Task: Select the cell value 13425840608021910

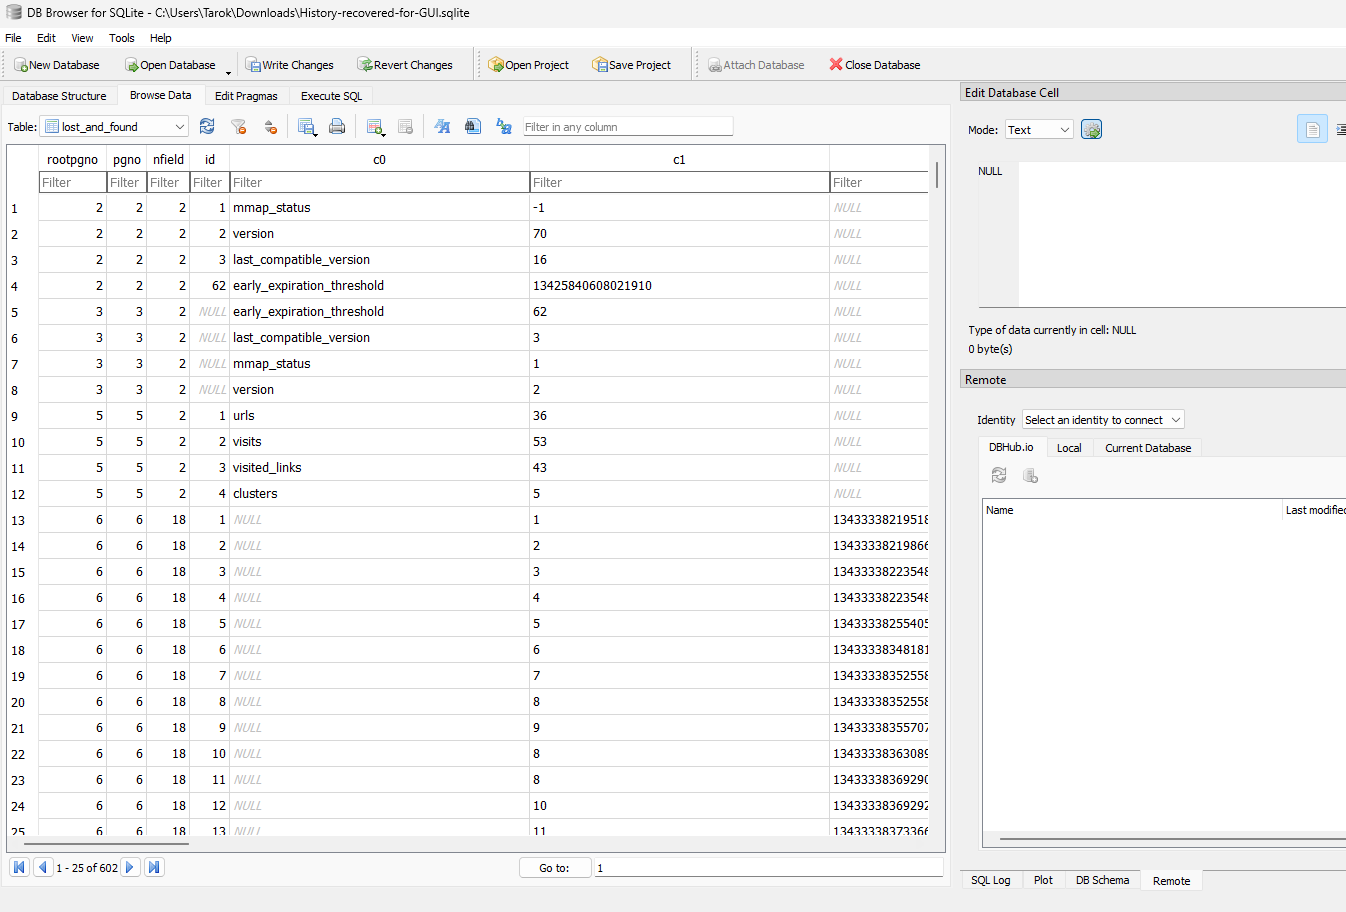Action: [679, 286]
